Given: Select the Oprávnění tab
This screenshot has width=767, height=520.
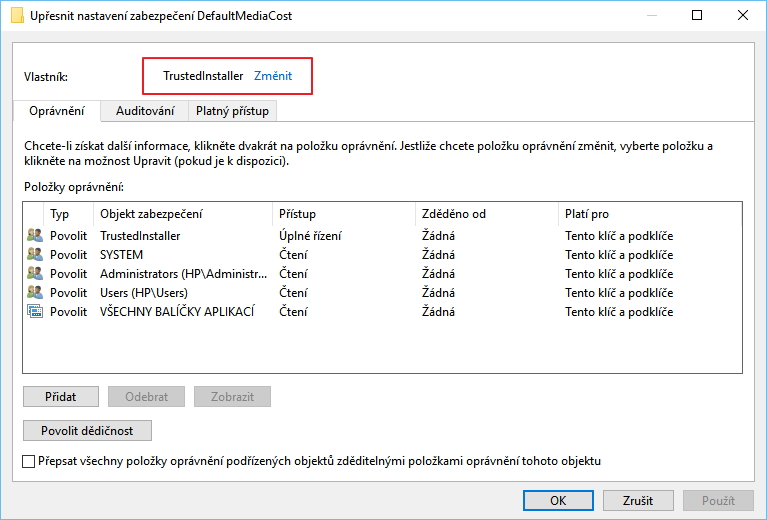Looking at the screenshot, I should click(x=57, y=111).
